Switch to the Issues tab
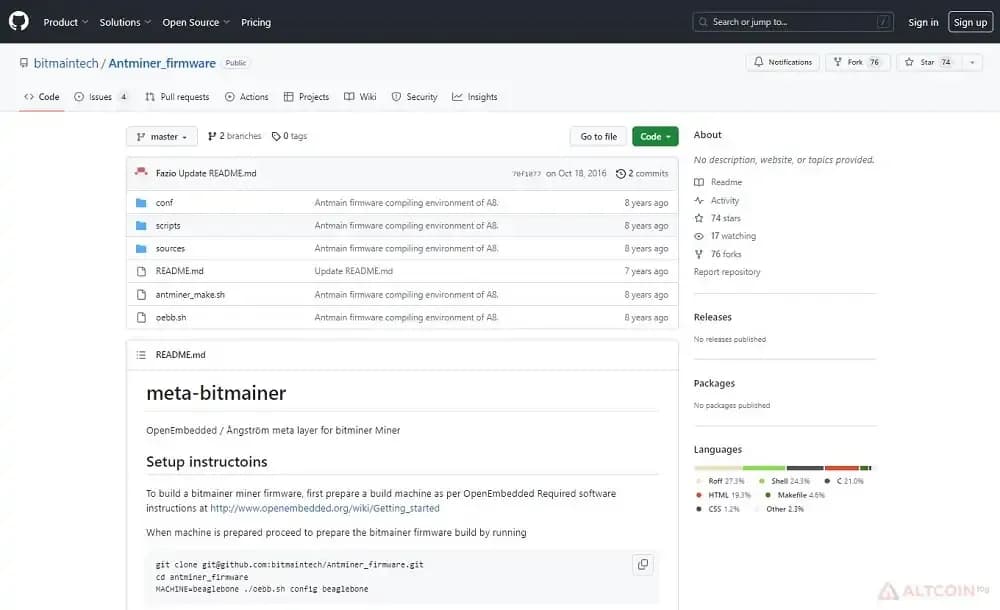This screenshot has width=1000, height=610. tap(101, 97)
